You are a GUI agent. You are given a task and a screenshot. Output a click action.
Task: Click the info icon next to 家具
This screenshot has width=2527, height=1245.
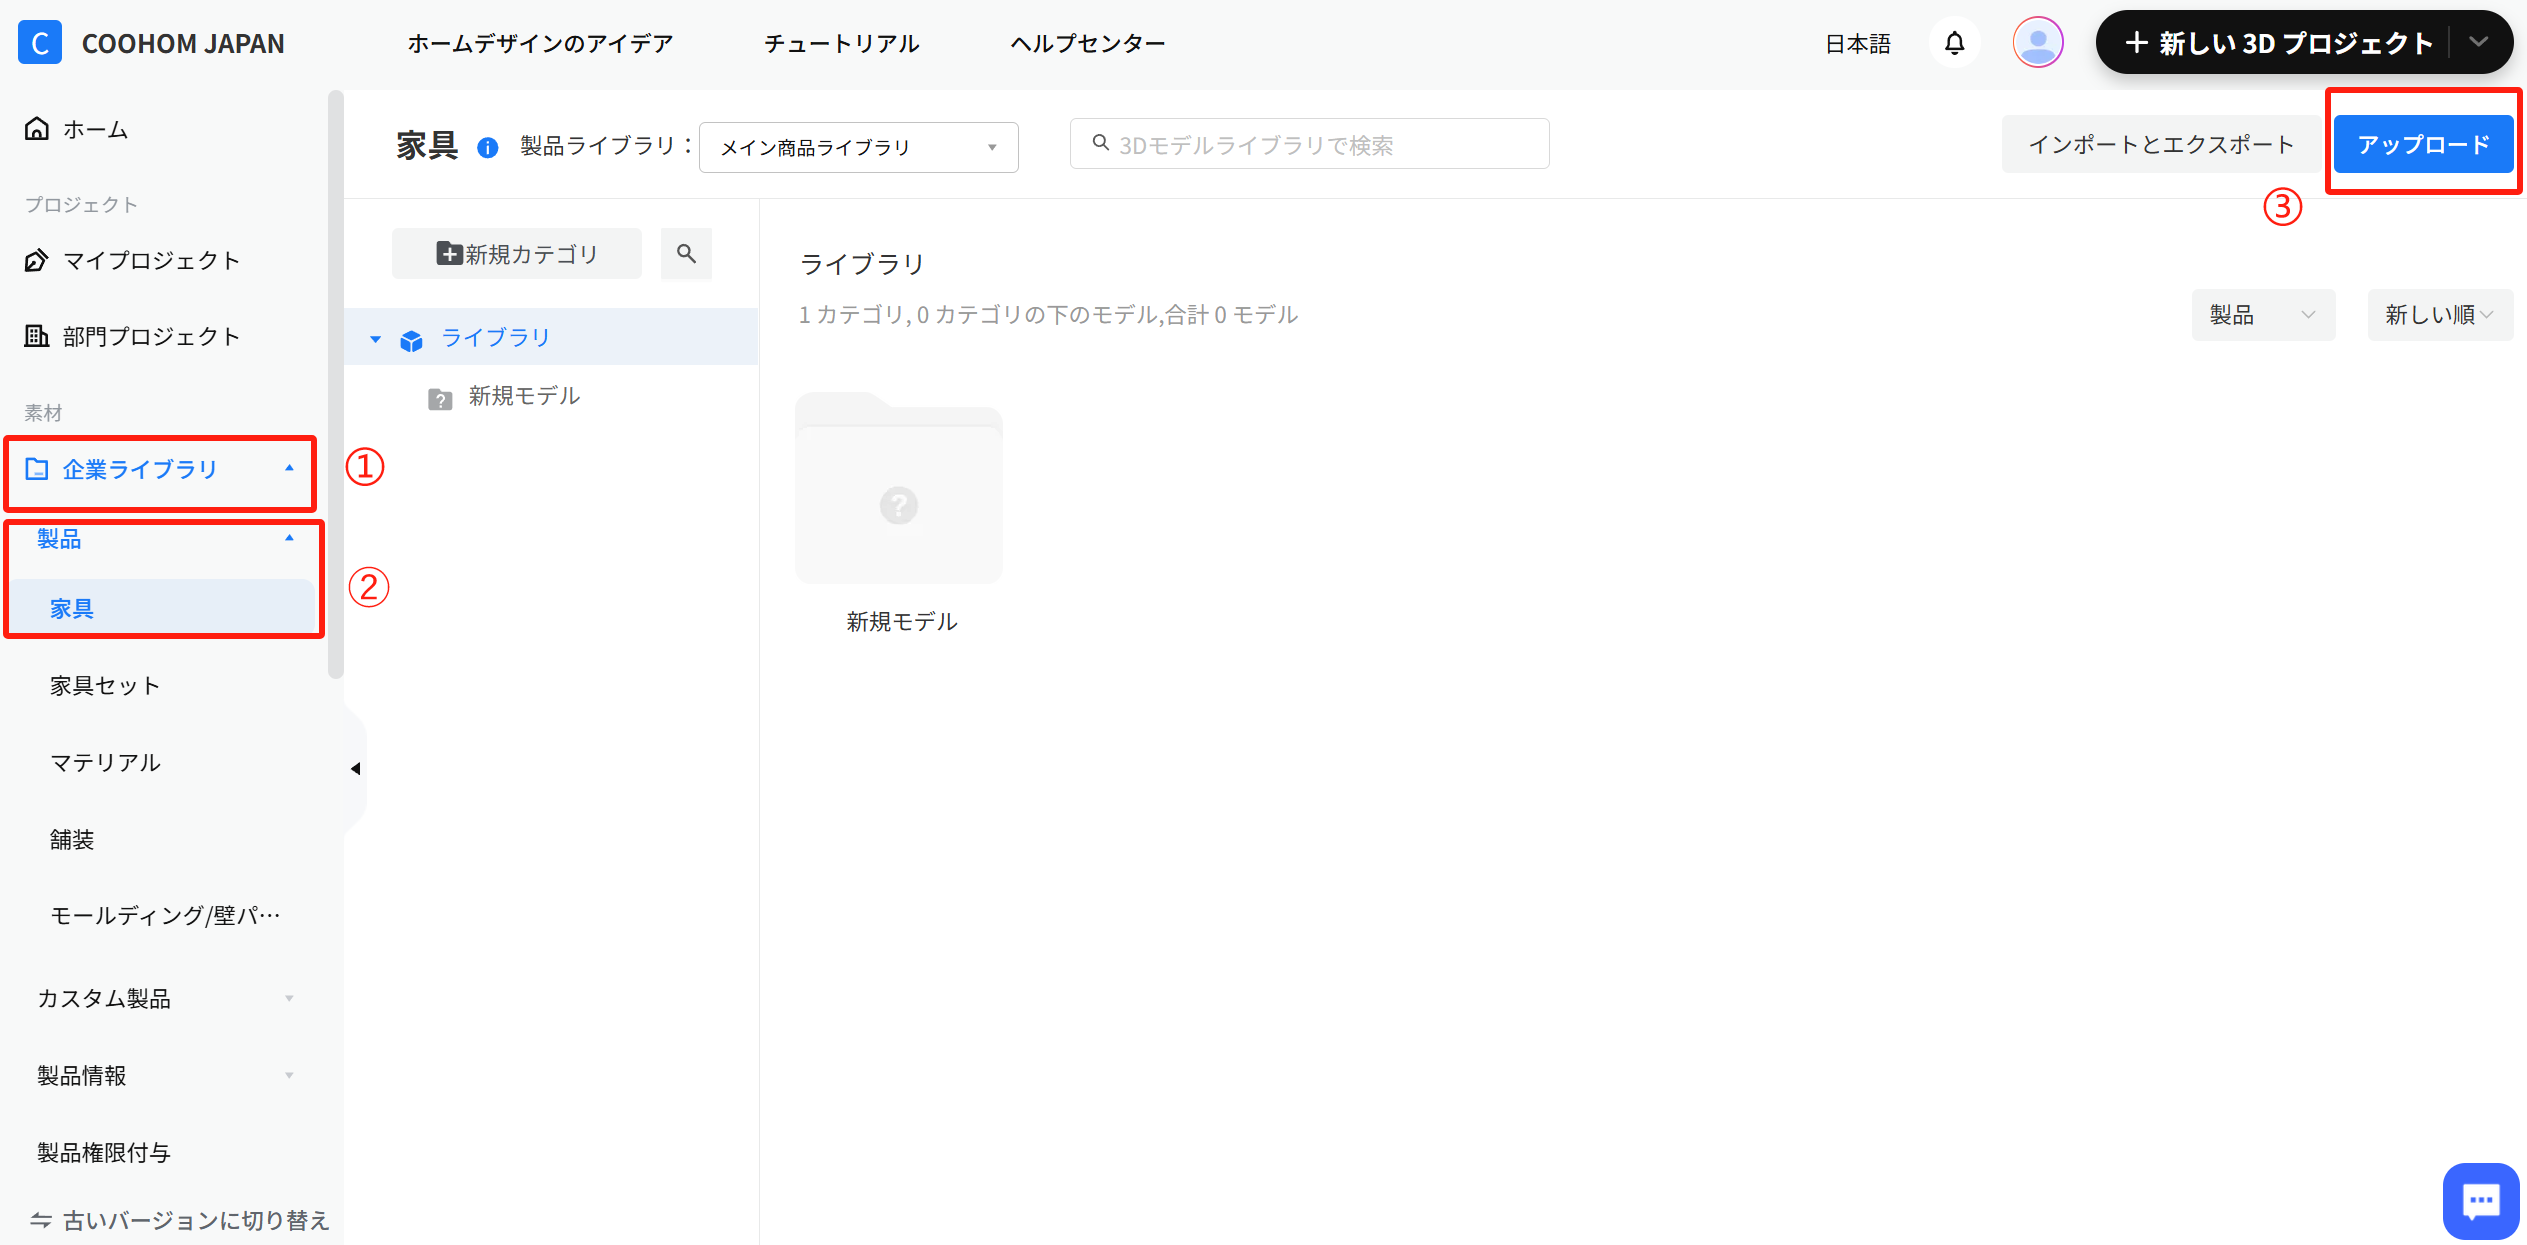tap(488, 148)
